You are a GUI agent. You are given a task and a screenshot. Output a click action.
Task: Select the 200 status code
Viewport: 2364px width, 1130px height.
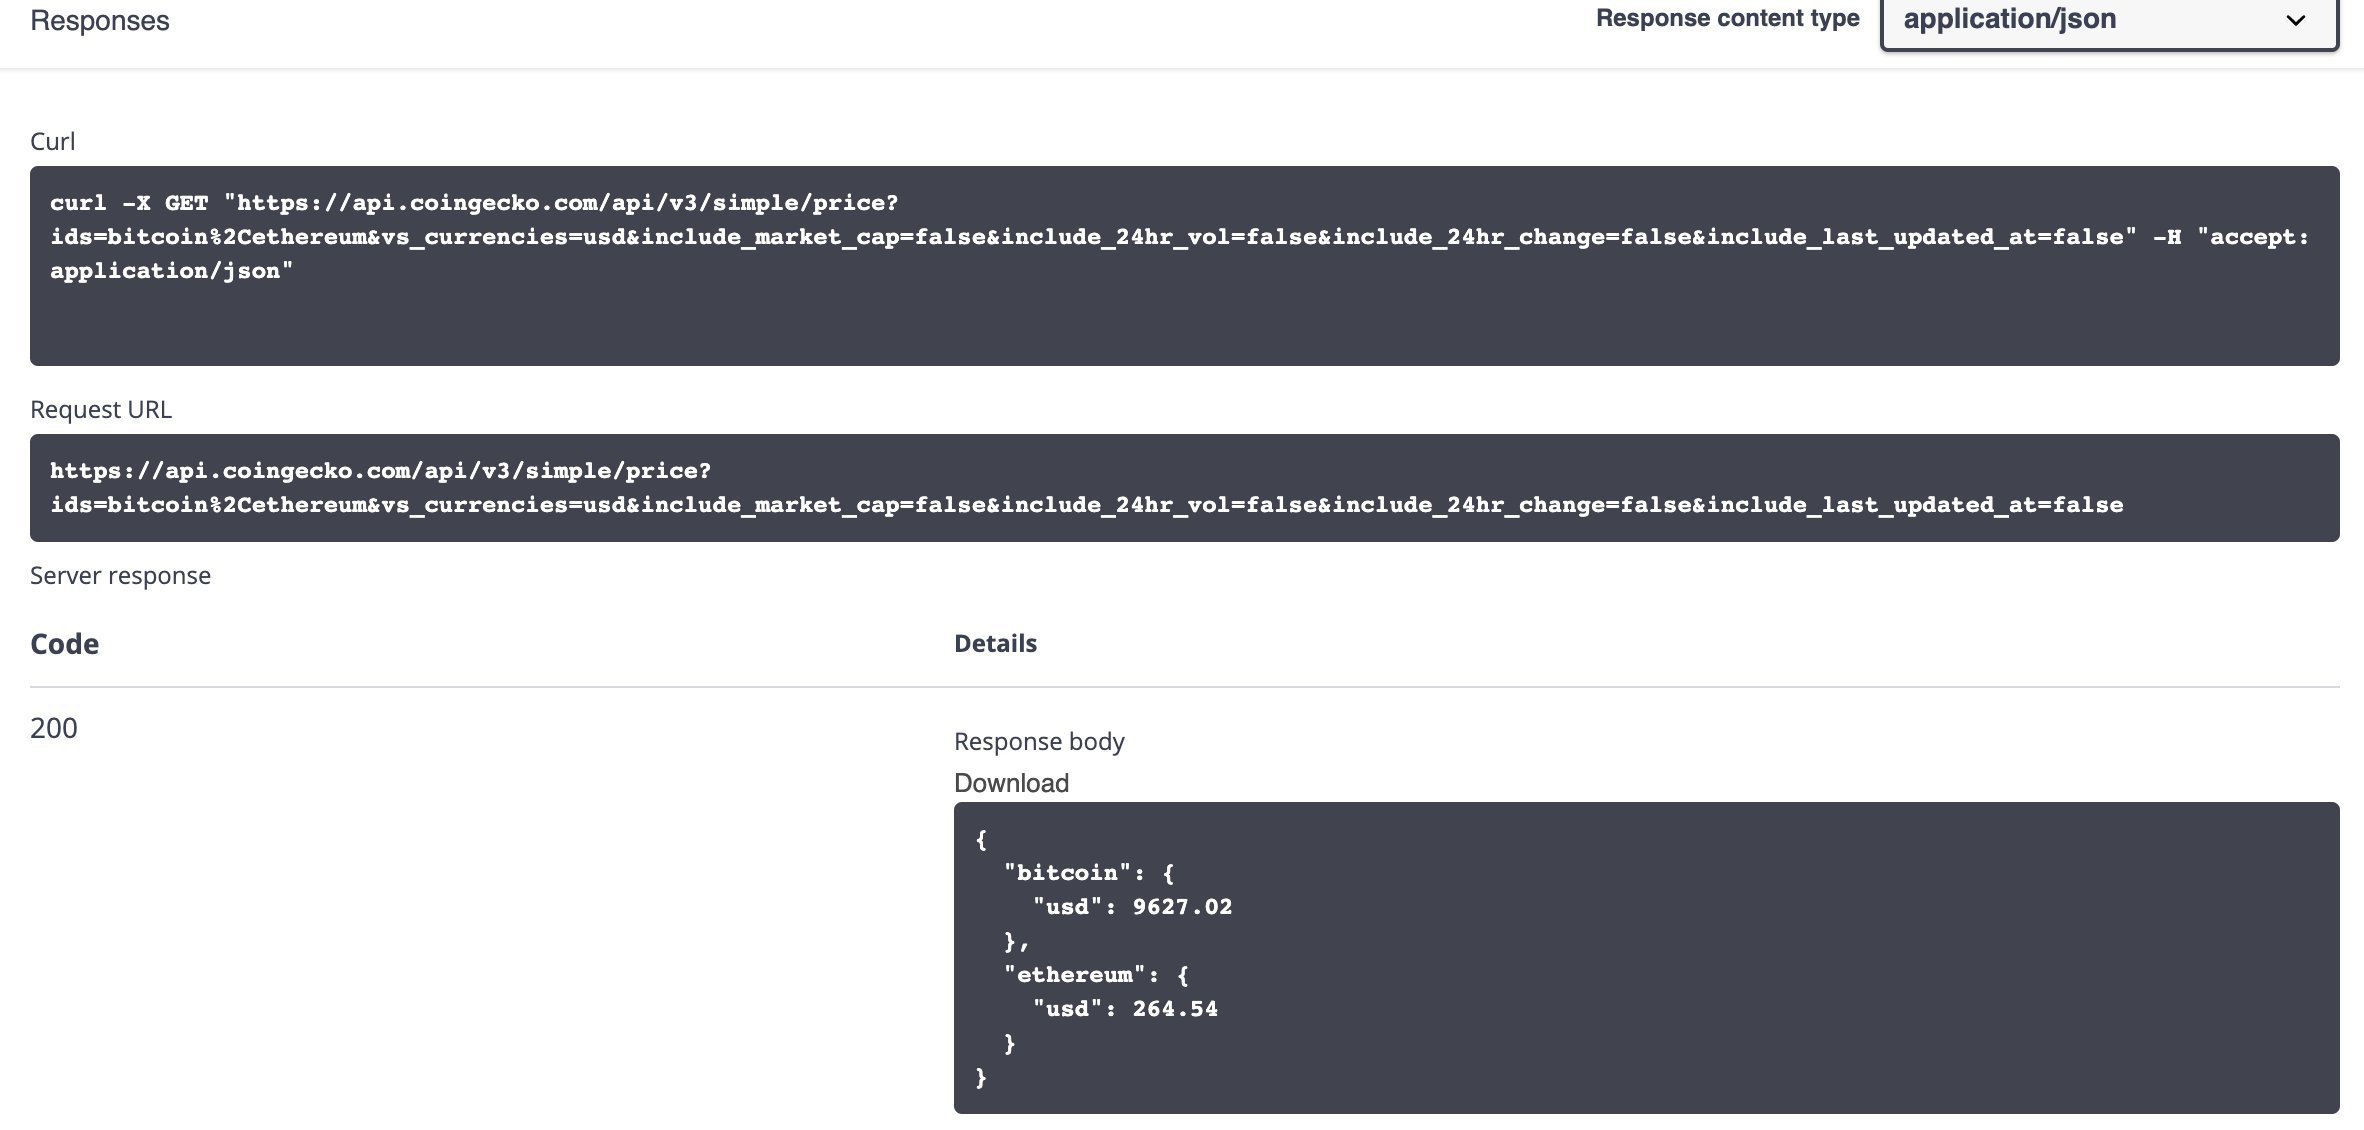52,728
